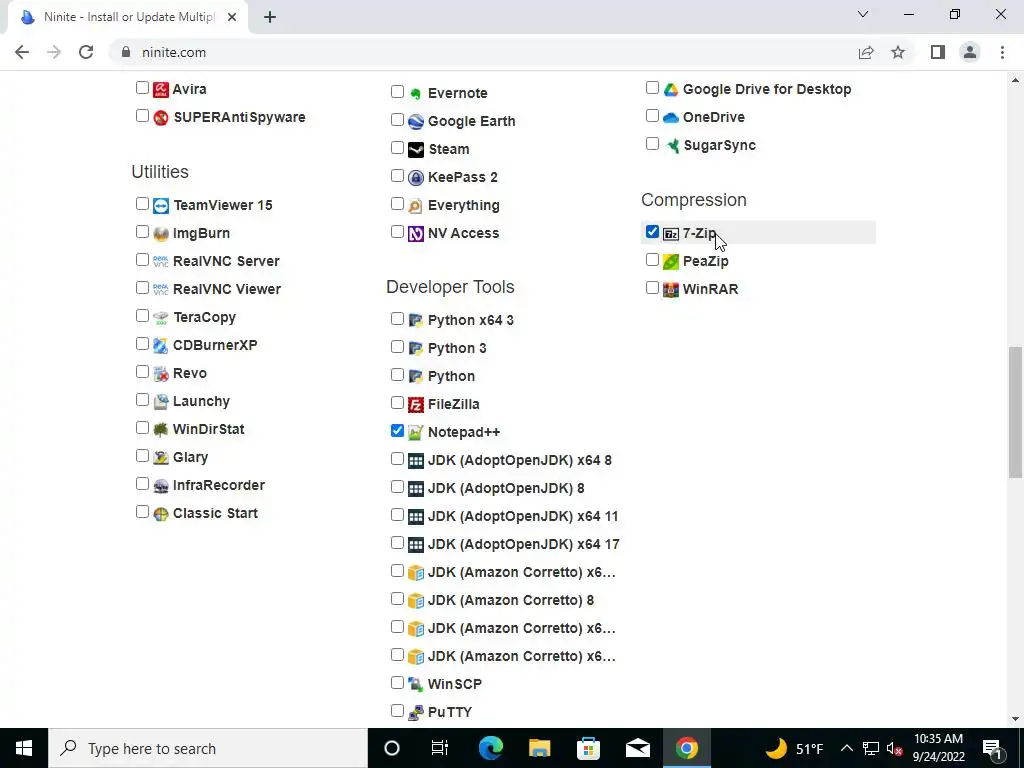Share this page from the toolbar

point(866,52)
